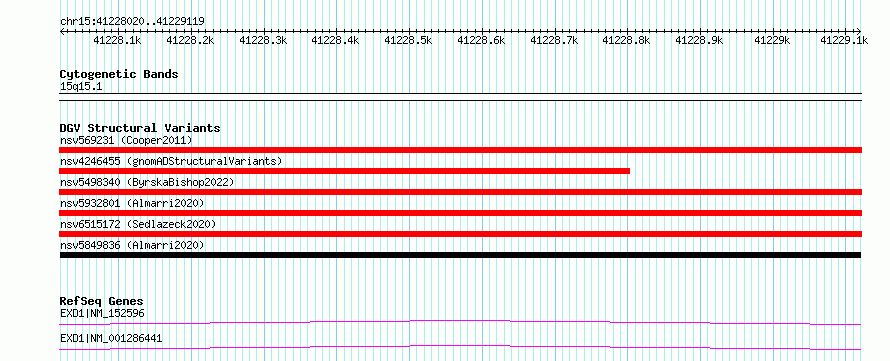Click the 41229.1k ruler tick label
890x361 pixels.
[844, 40]
